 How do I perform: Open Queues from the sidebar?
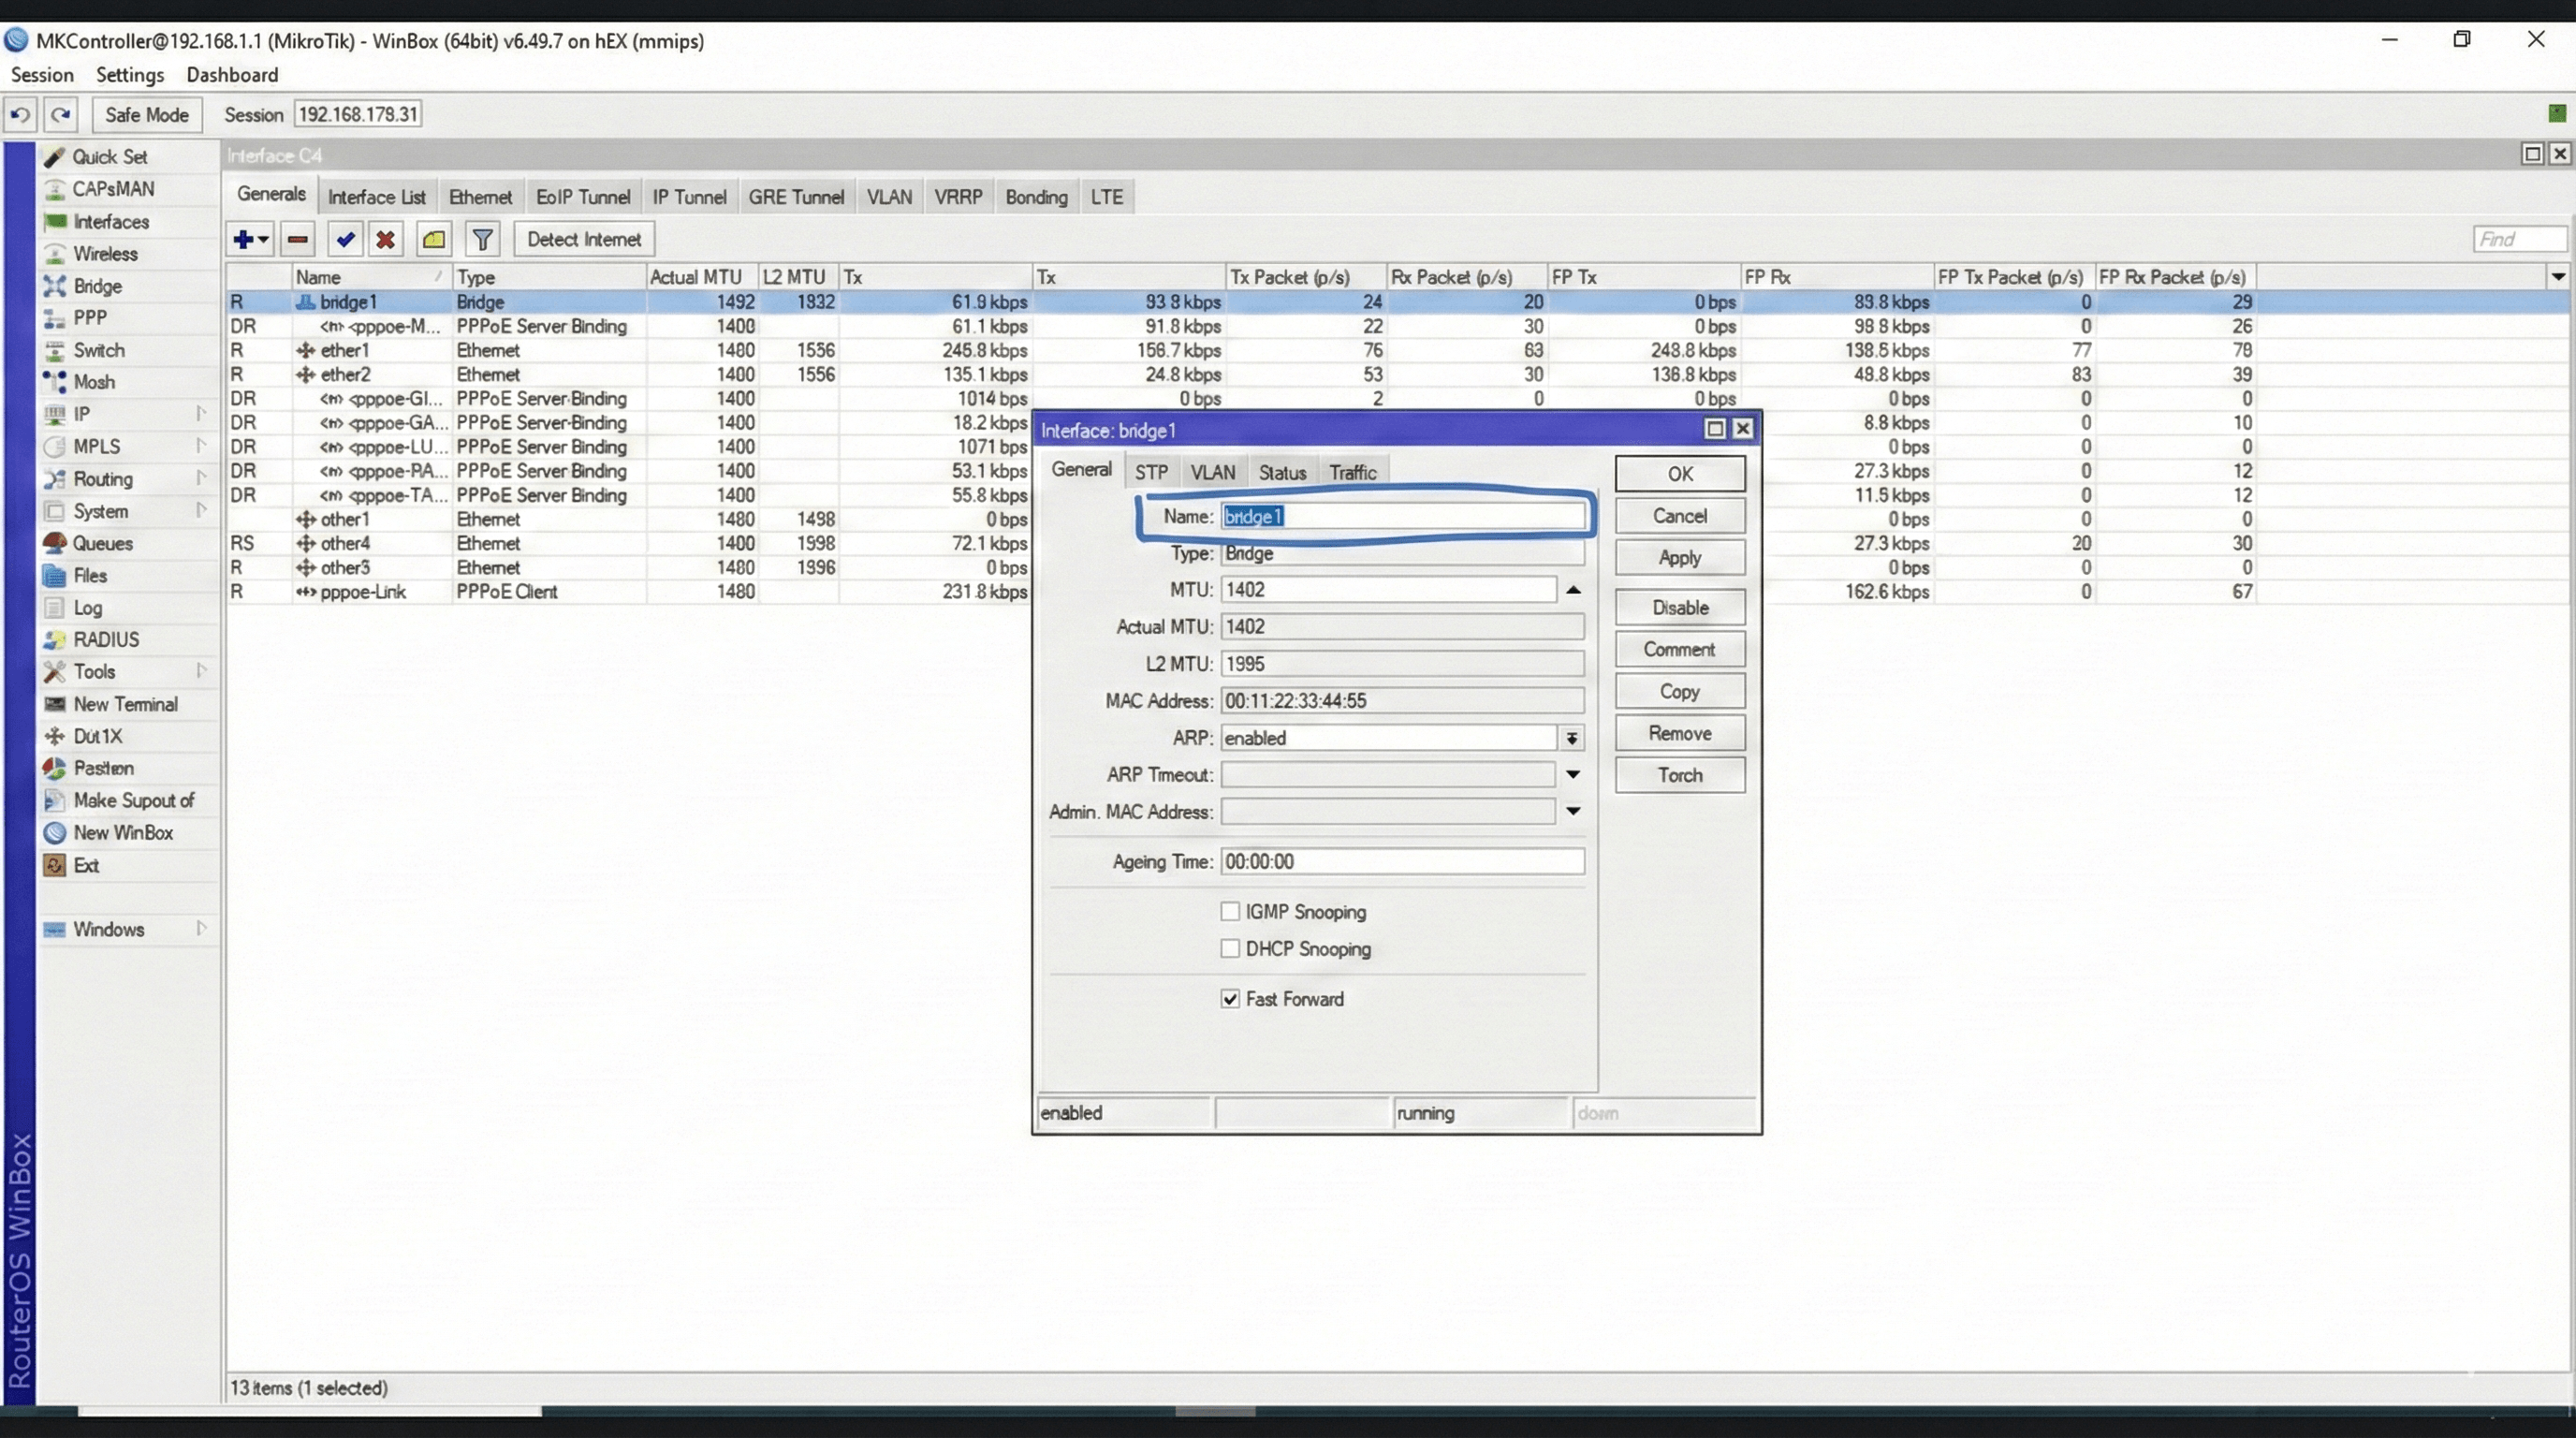[102, 543]
